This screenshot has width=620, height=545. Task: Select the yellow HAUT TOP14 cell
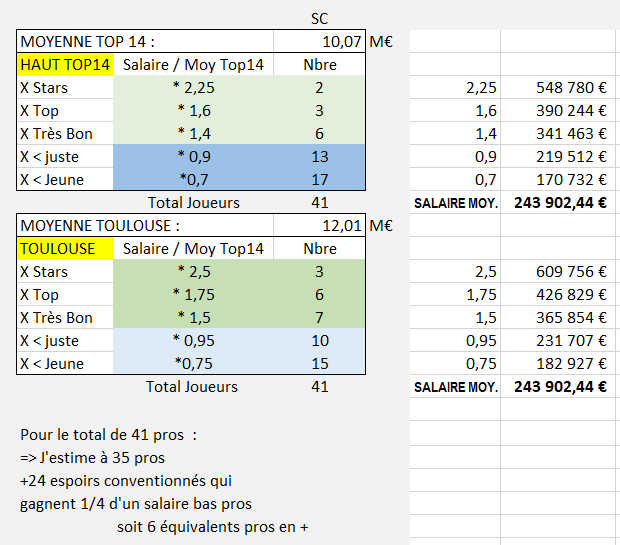tap(65, 64)
